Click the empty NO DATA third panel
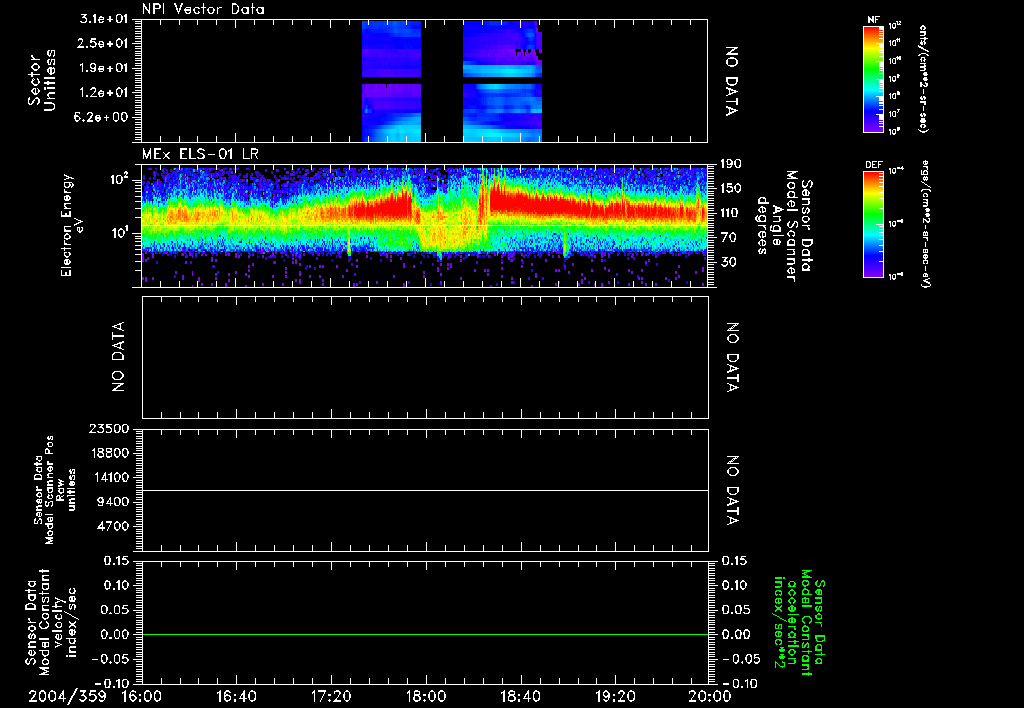1024x708 pixels. [x=425, y=357]
